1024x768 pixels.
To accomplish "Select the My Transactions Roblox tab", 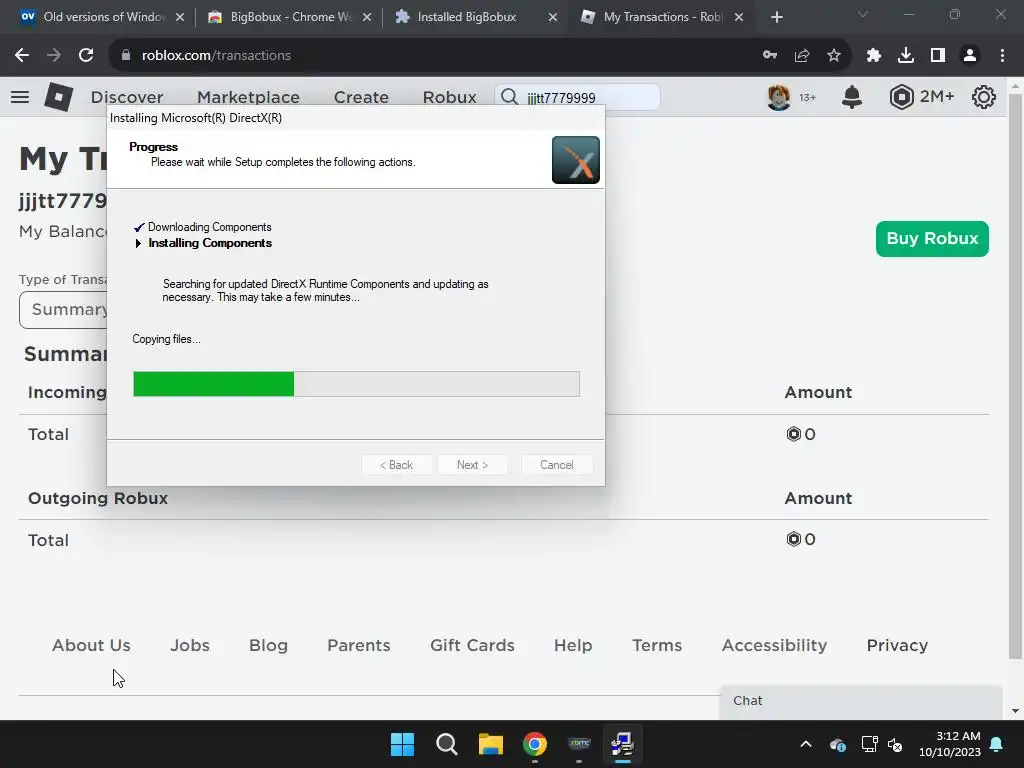I will click(x=662, y=17).
